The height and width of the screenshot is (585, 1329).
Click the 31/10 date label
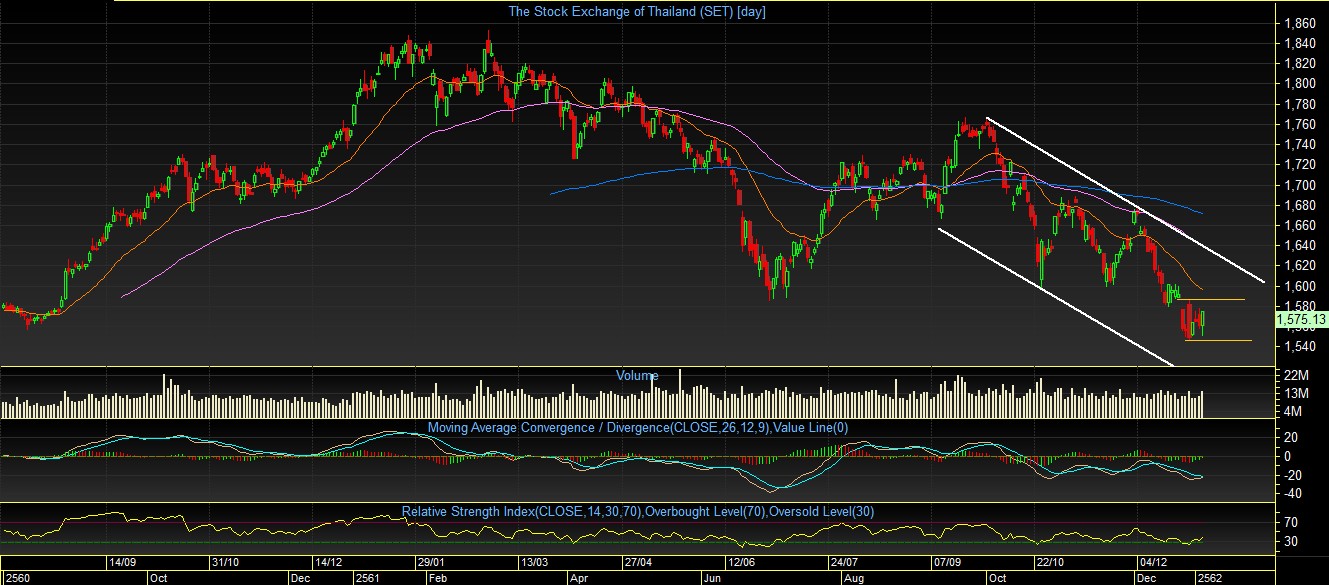pyautogui.click(x=225, y=562)
